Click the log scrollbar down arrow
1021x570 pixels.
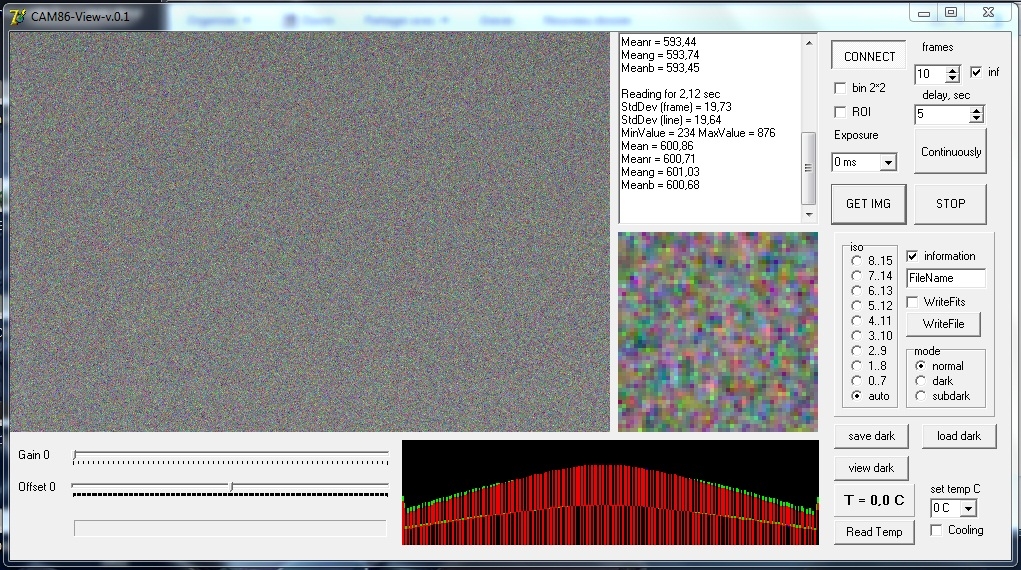808,214
